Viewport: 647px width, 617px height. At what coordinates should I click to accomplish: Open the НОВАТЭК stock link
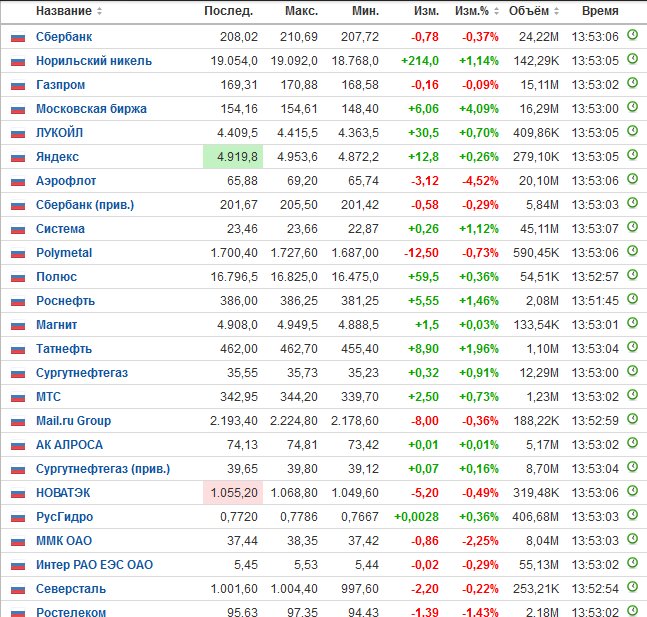[x=63, y=493]
